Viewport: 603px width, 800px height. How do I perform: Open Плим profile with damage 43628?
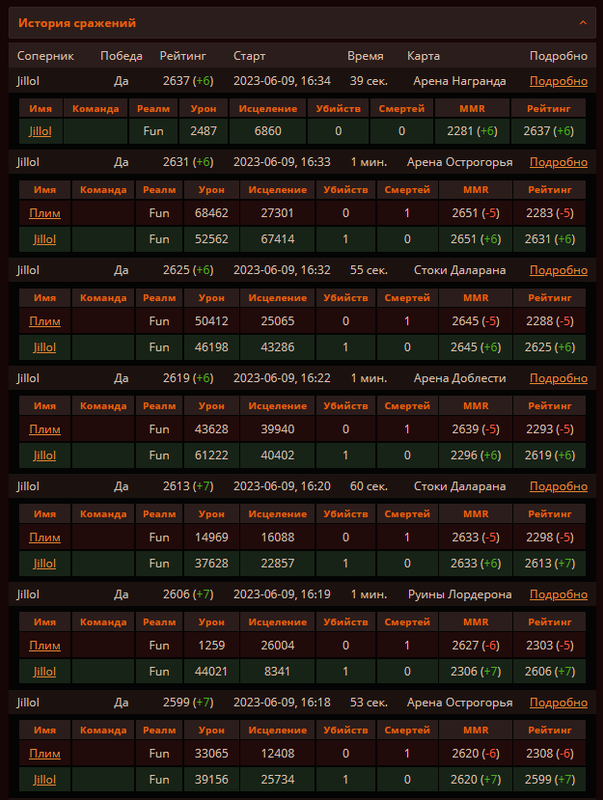pos(45,429)
